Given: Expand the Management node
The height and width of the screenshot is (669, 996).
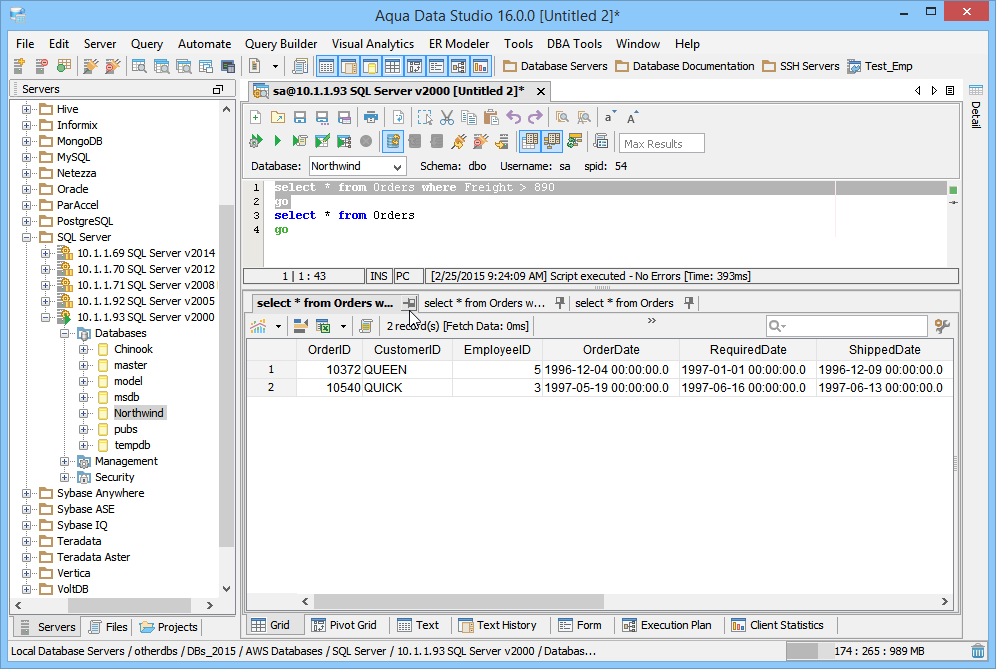Looking at the screenshot, I should [64, 461].
